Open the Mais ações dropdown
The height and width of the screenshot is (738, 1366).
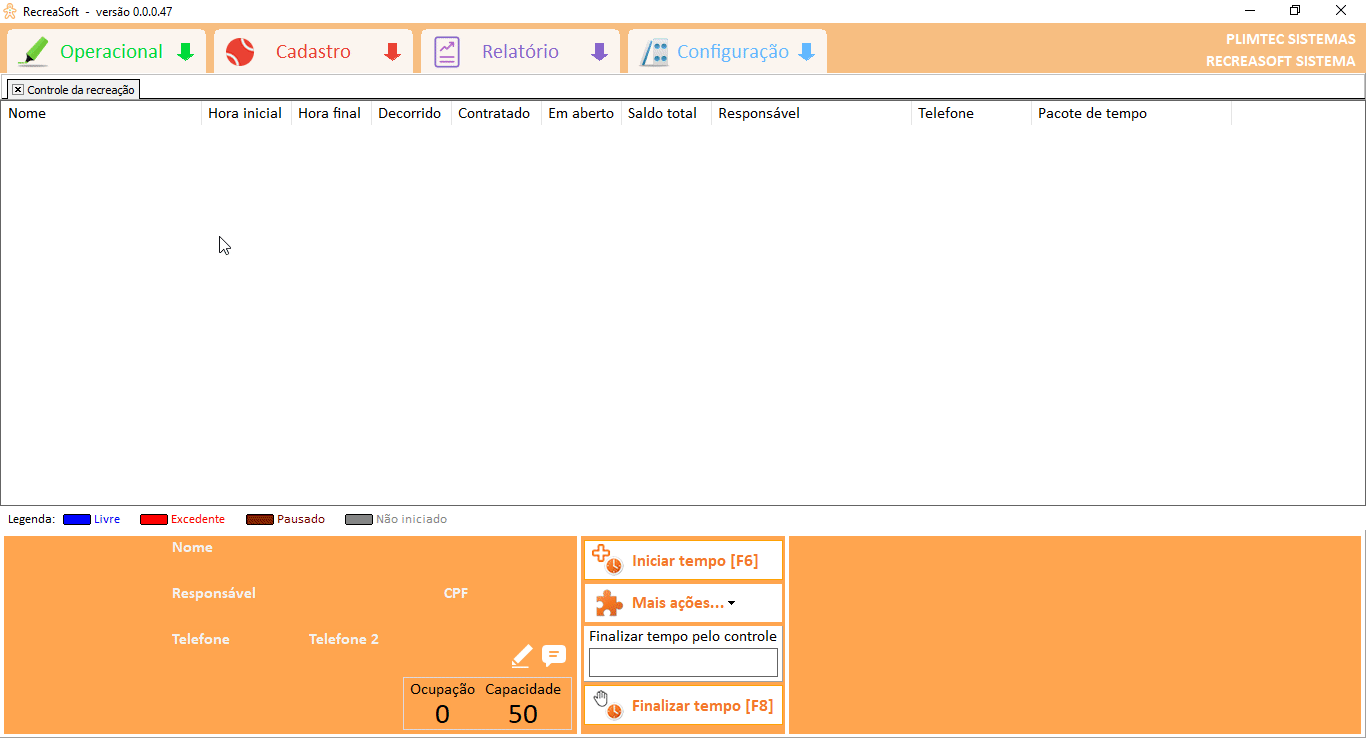pos(683,603)
